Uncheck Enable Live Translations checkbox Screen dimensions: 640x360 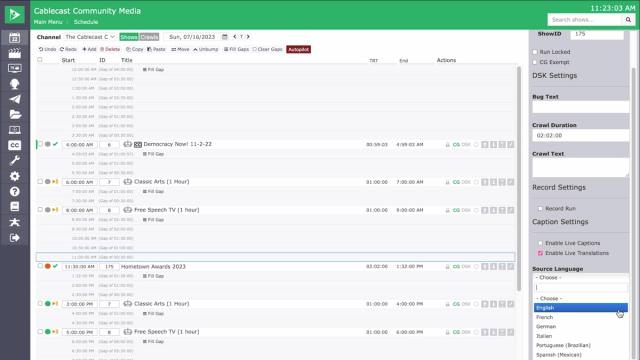point(540,253)
